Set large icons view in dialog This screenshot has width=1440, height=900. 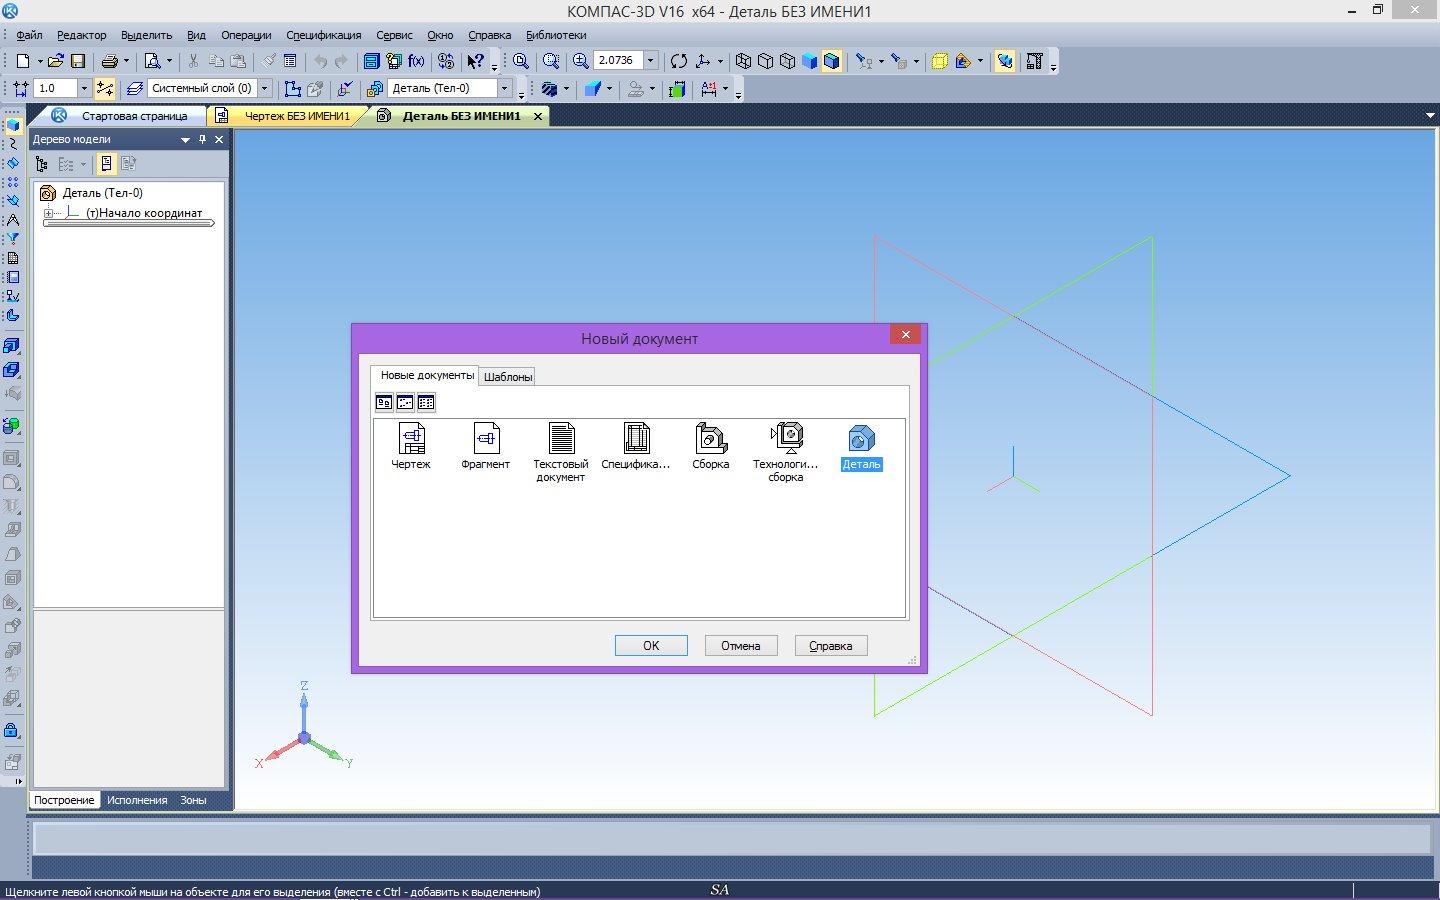[x=384, y=402]
